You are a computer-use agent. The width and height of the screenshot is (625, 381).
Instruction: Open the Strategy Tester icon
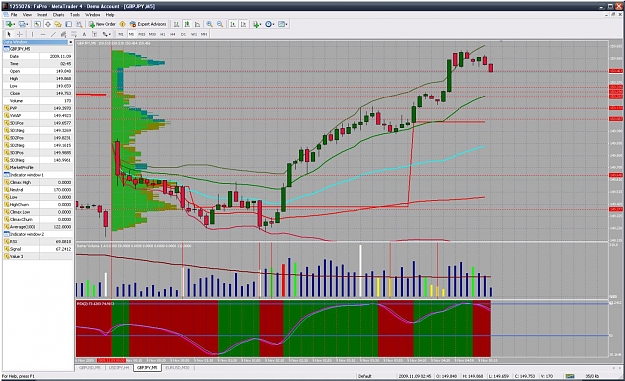coord(79,24)
